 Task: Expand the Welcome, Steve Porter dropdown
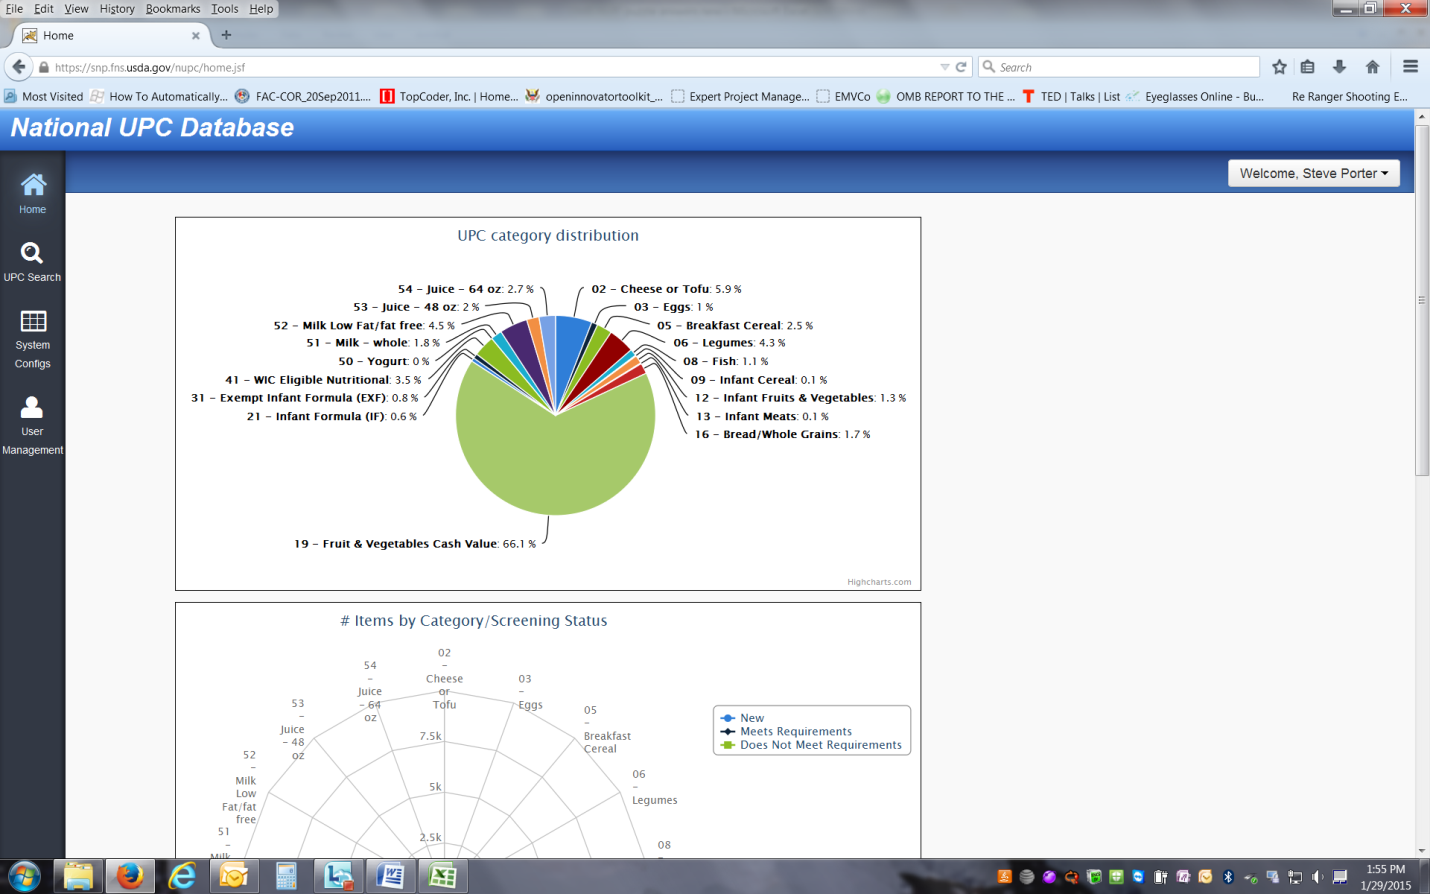click(x=1313, y=173)
